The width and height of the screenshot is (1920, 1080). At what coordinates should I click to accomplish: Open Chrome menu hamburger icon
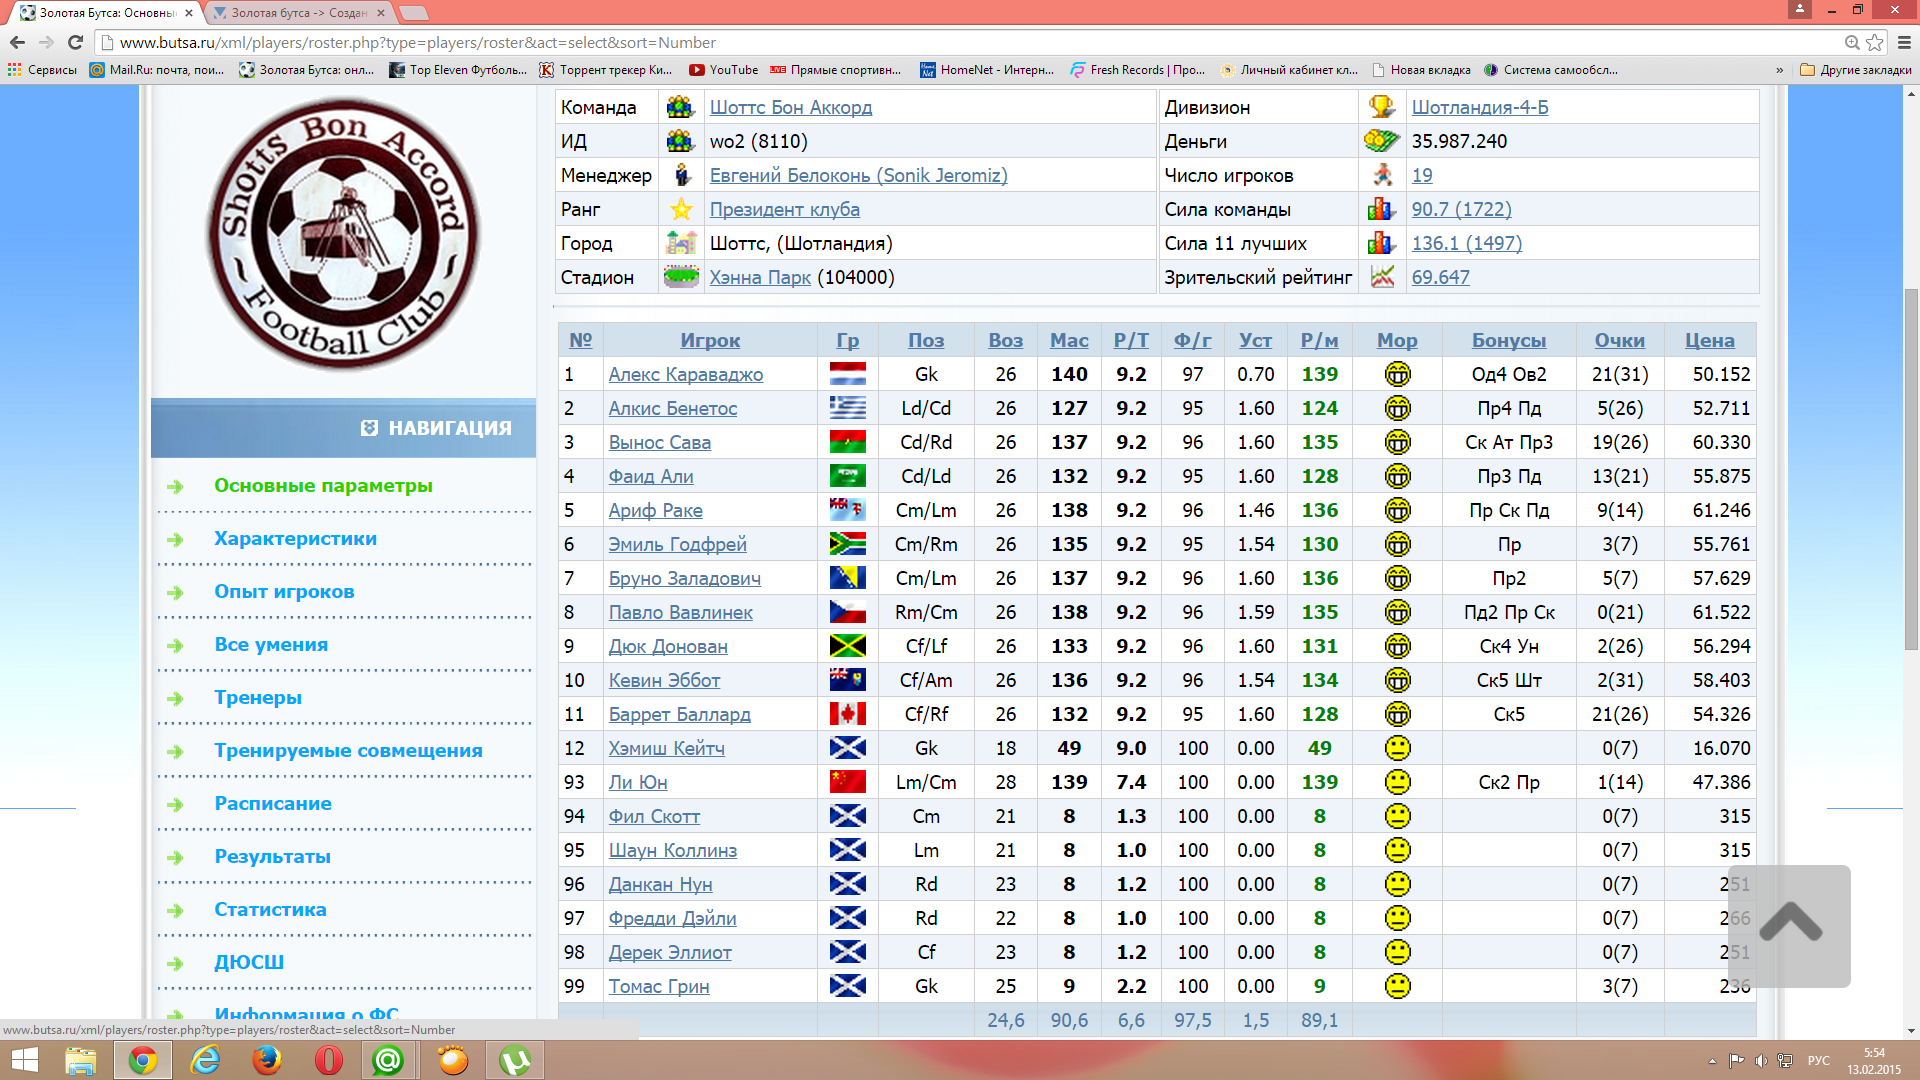point(1904,42)
